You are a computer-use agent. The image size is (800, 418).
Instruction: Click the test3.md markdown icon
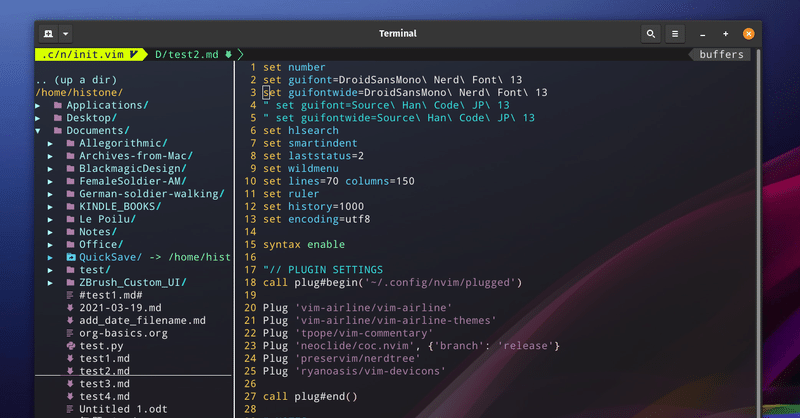point(70,384)
